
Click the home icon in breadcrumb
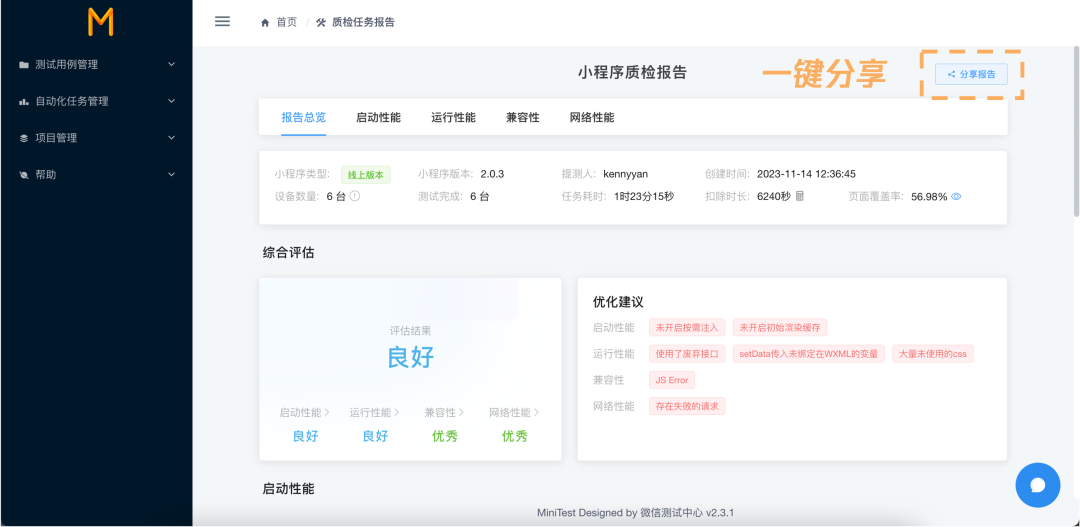pyautogui.click(x=265, y=22)
